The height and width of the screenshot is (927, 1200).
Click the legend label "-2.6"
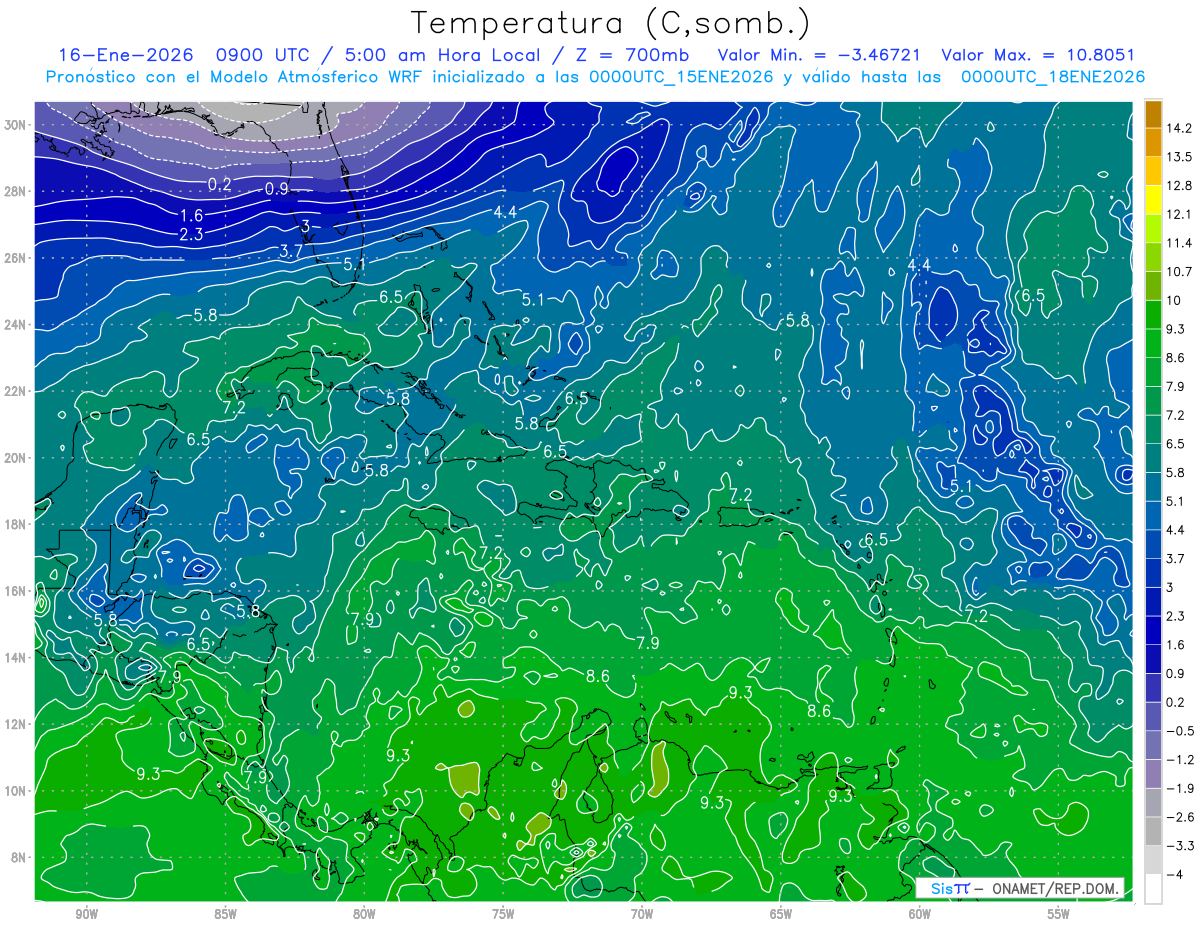tap(1180, 817)
